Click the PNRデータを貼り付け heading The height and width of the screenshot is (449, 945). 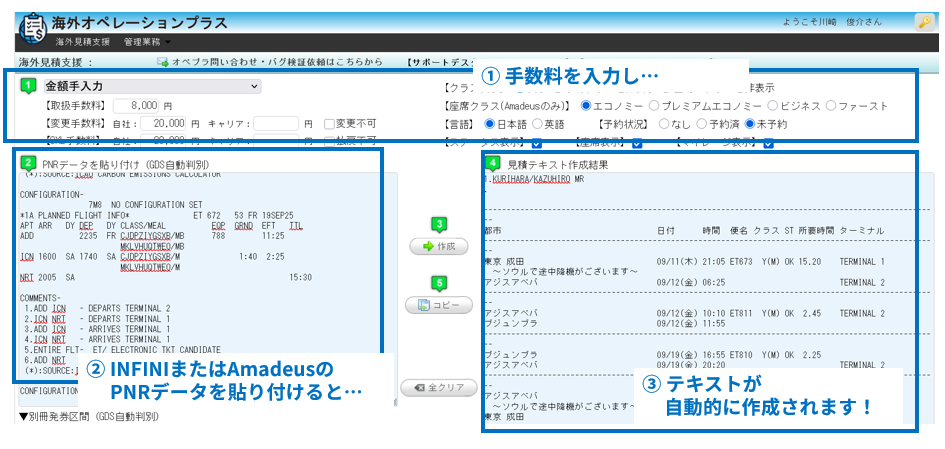pyautogui.click(x=127, y=164)
